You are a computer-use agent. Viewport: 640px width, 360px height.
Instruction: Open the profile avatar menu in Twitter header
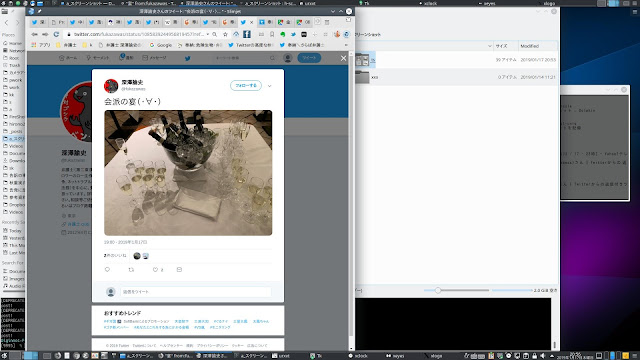(288, 58)
